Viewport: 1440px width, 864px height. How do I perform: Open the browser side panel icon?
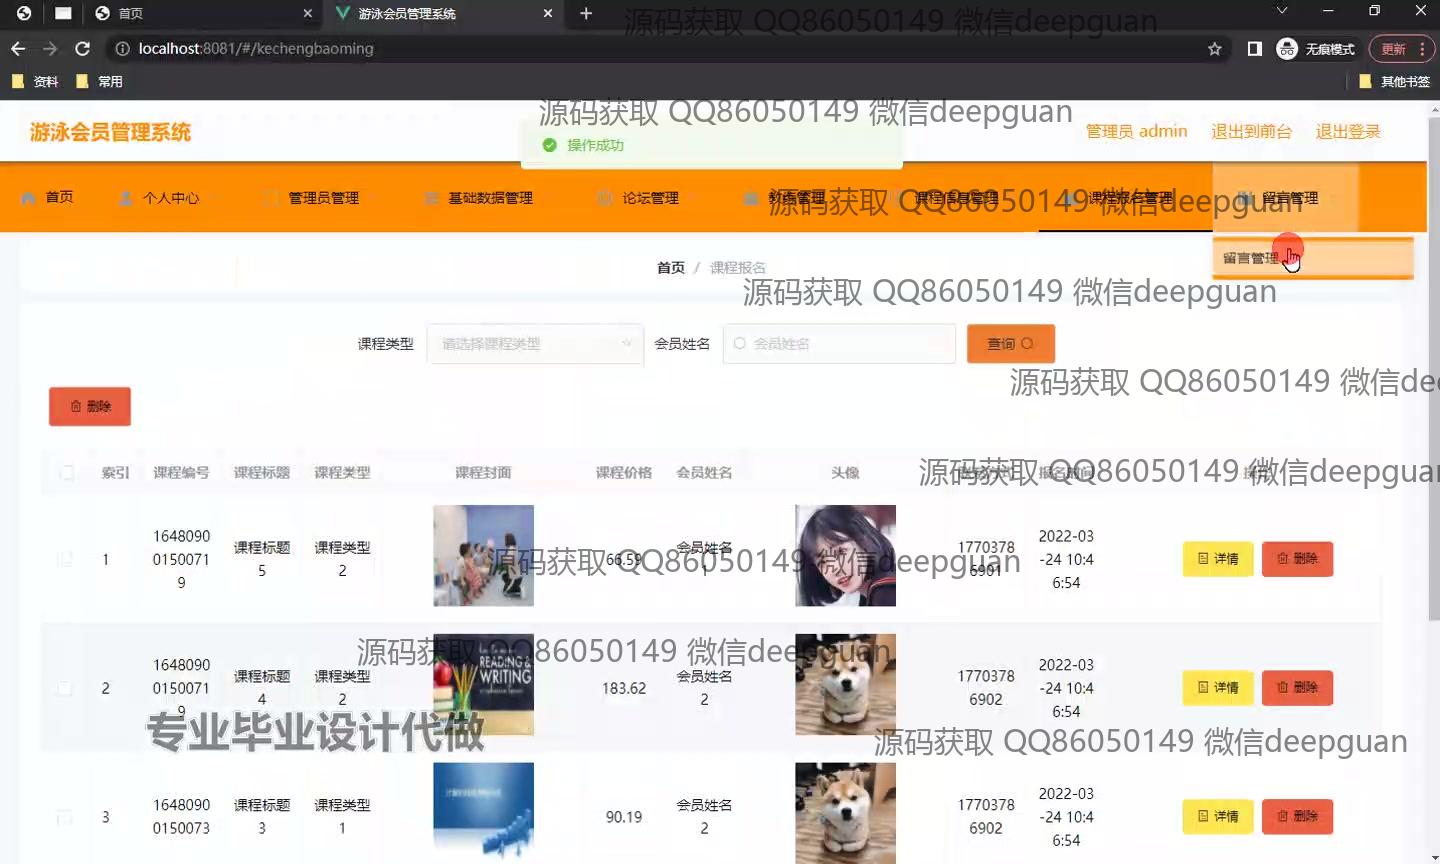point(1254,48)
